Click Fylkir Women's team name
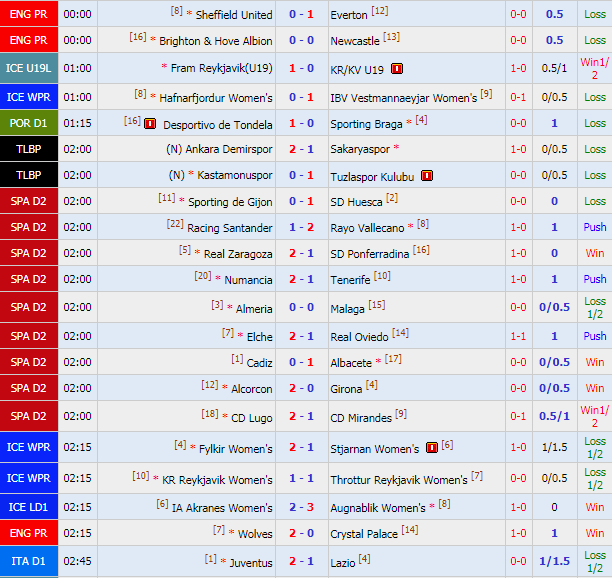Viewport: 612px width, 578px height. [x=236, y=449]
